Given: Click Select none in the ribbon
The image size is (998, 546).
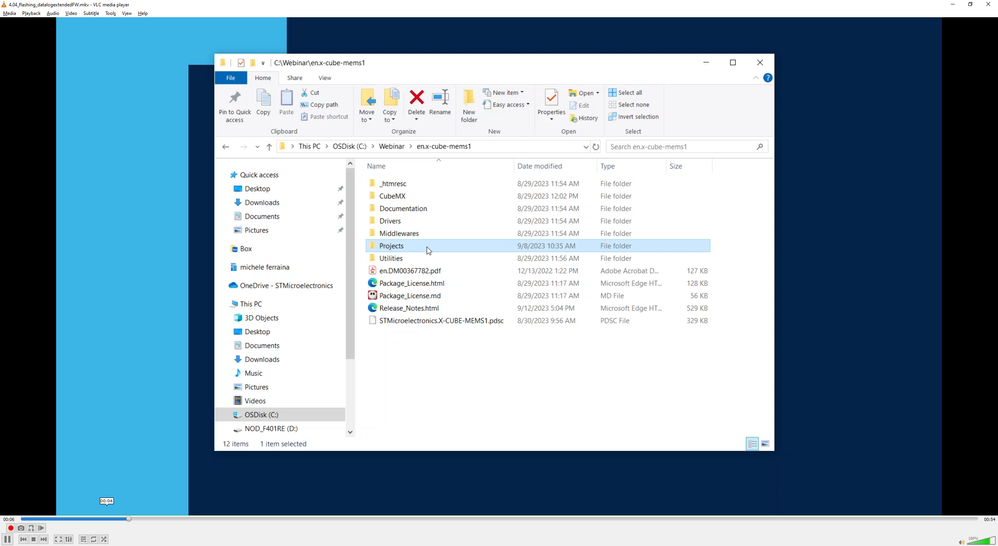Looking at the screenshot, I should click(x=629, y=105).
